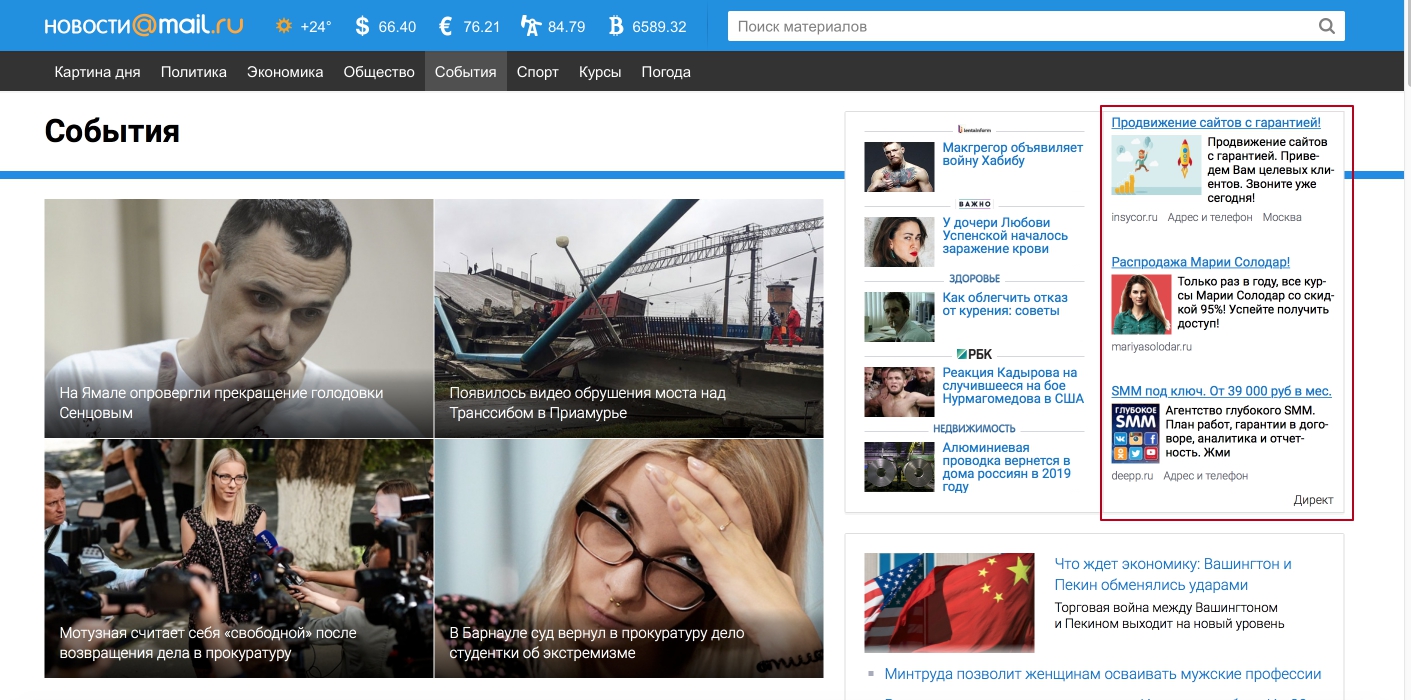Image resolution: width=1411 pixels, height=700 pixels.
Task: Open the Общество section
Action: 379,72
